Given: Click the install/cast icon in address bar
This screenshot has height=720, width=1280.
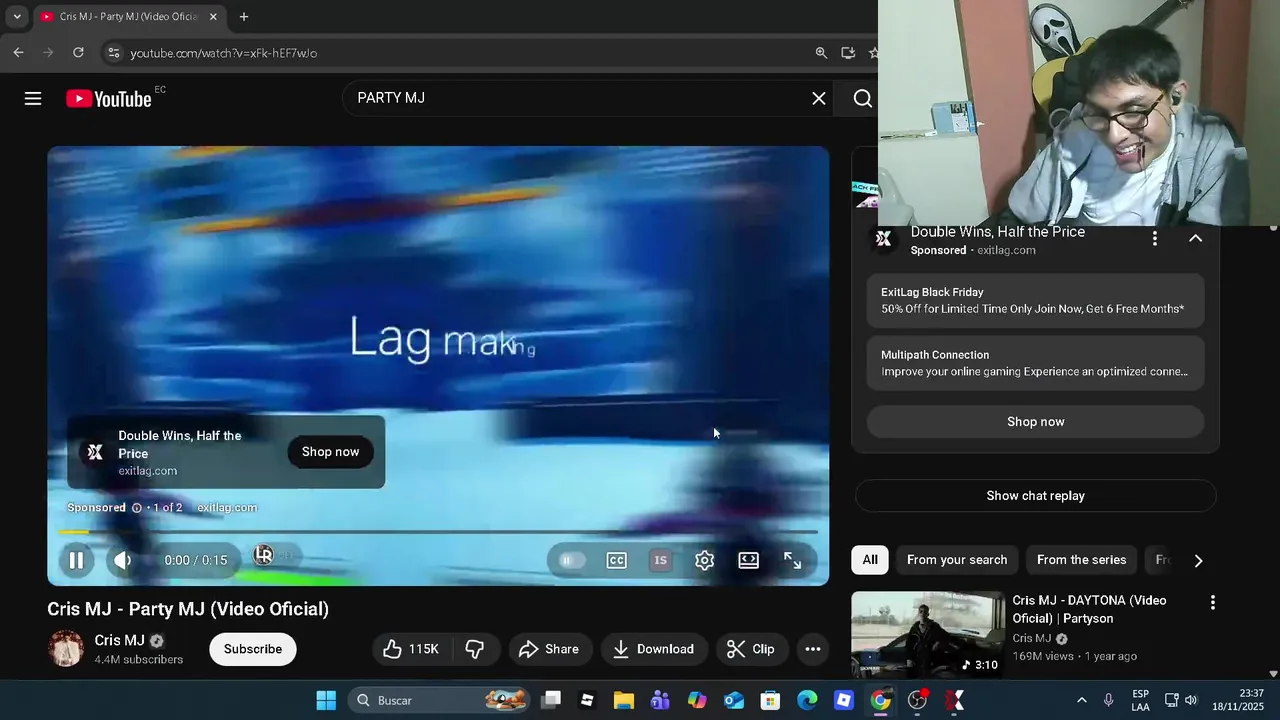Looking at the screenshot, I should pyautogui.click(x=848, y=53).
